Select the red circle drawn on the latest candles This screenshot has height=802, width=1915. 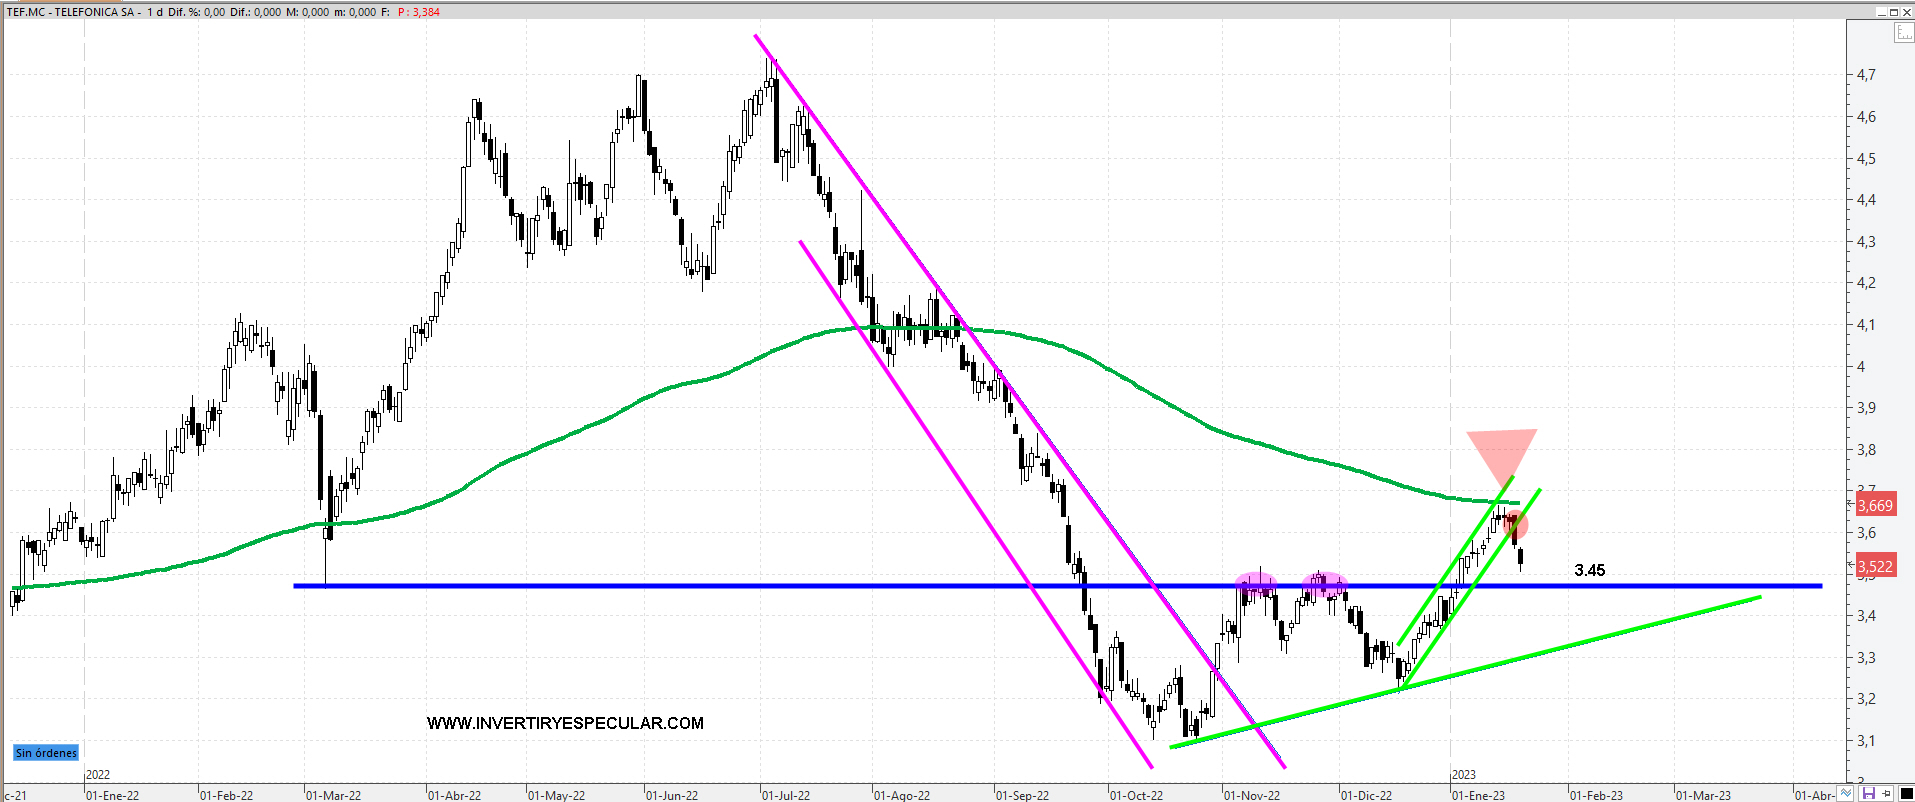pyautogui.click(x=1517, y=524)
